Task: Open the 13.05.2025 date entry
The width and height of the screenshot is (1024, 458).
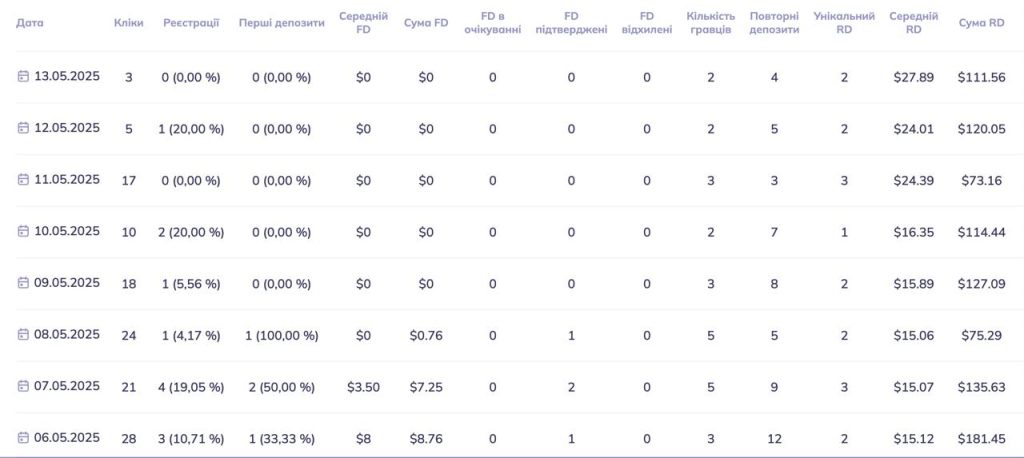Action: (67, 76)
